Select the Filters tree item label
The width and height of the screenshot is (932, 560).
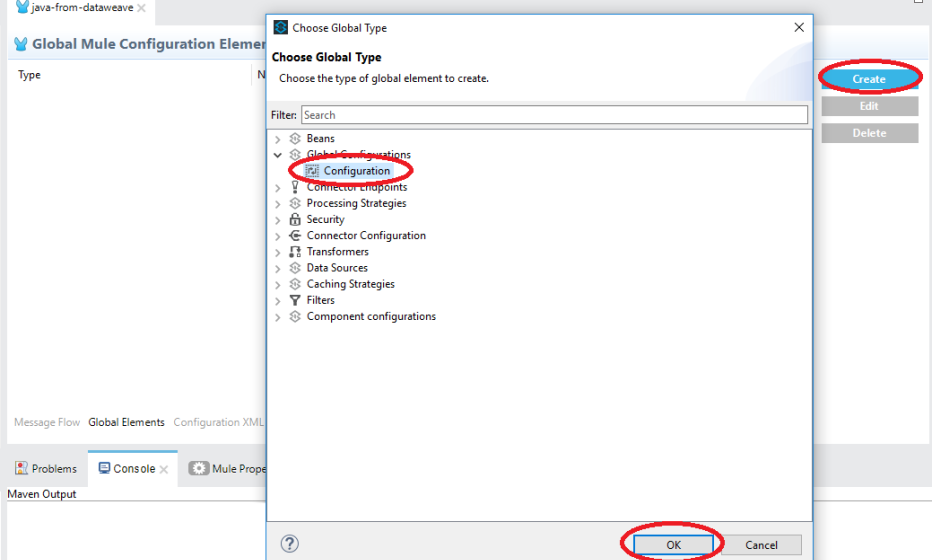coord(320,300)
